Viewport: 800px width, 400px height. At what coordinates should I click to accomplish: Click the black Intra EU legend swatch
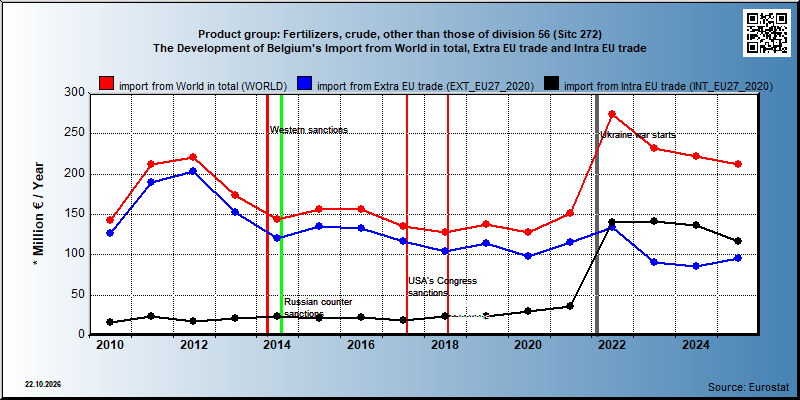[552, 84]
